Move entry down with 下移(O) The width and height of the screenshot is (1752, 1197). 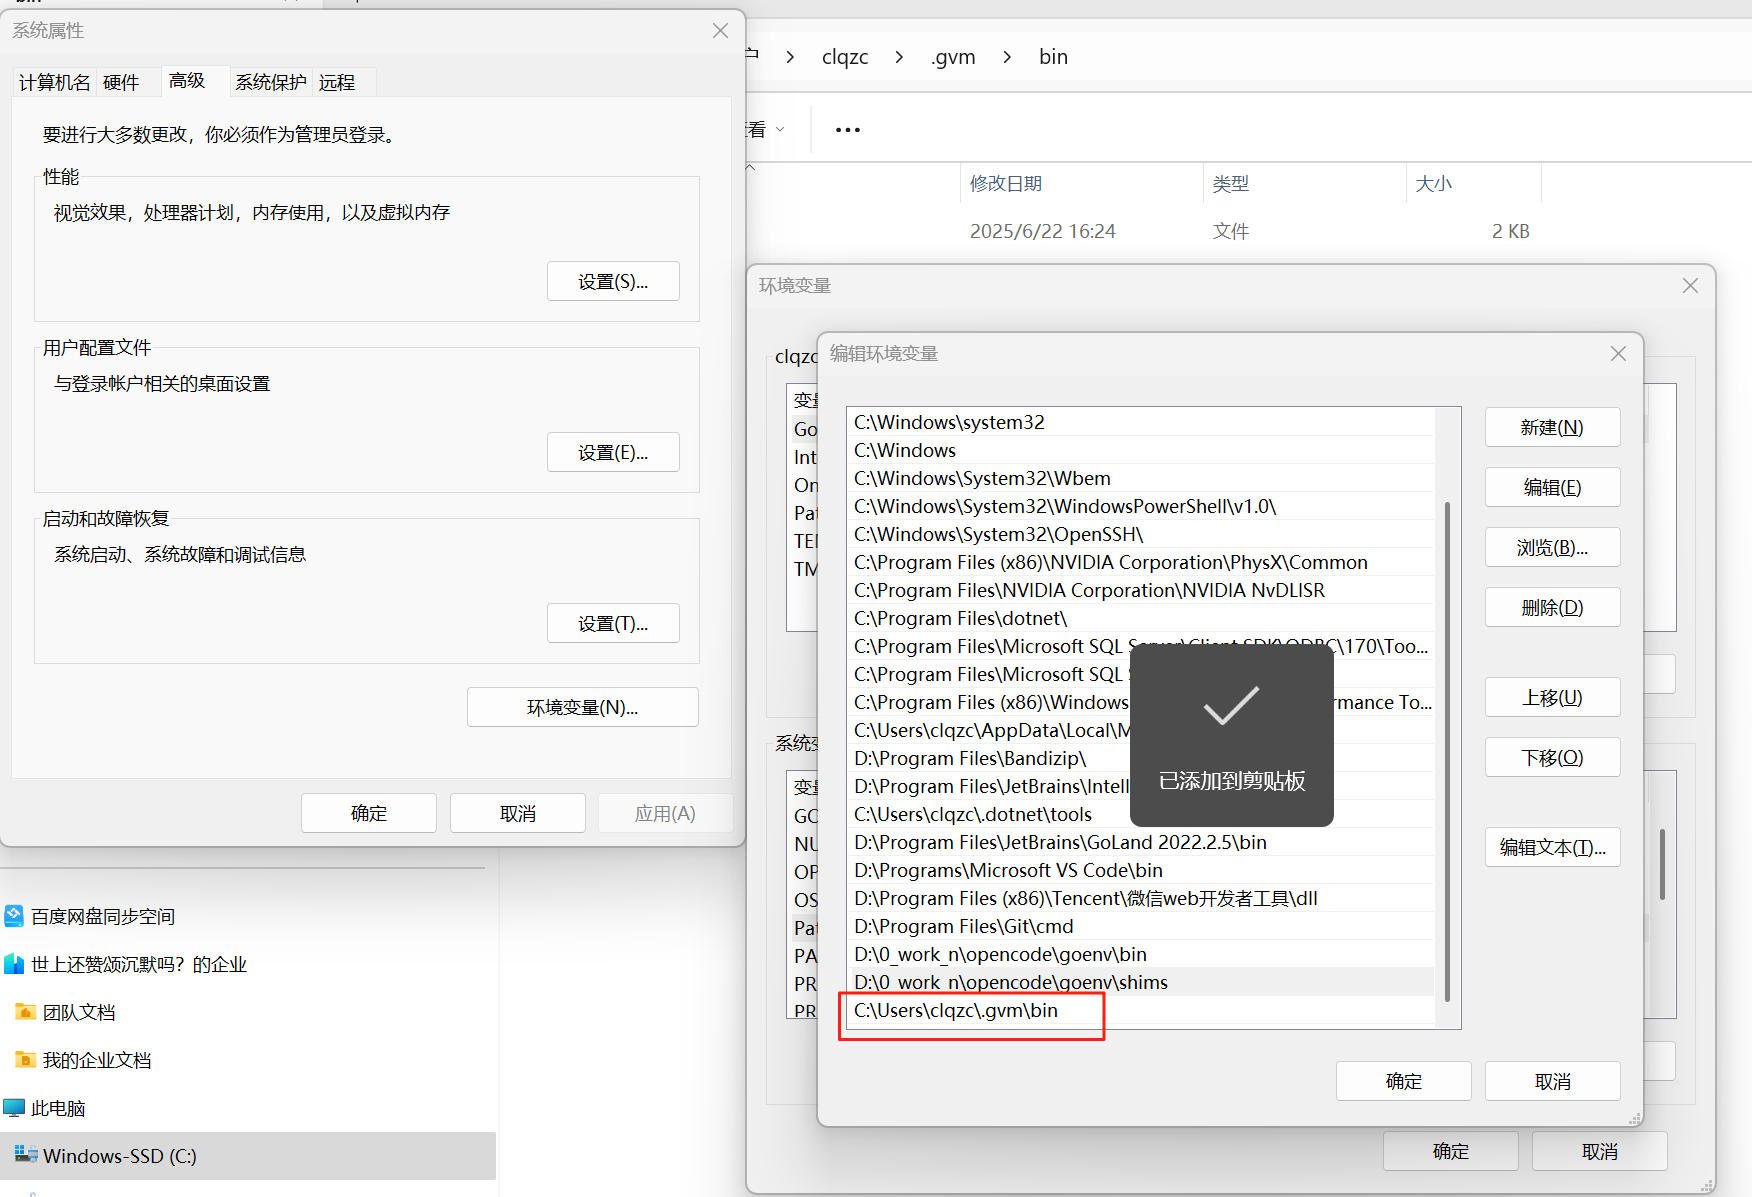click(x=1552, y=757)
